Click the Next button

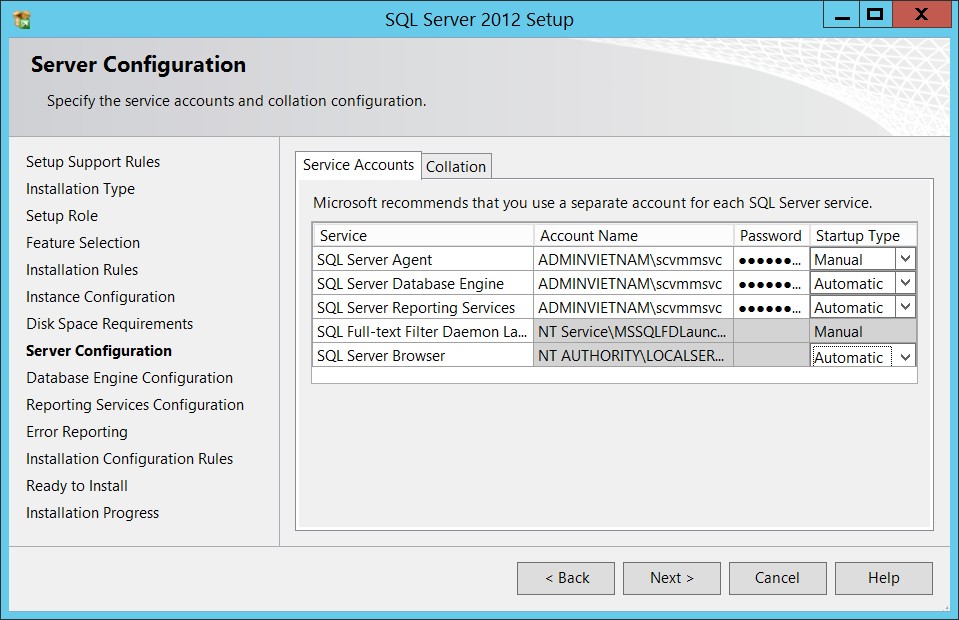pos(672,578)
